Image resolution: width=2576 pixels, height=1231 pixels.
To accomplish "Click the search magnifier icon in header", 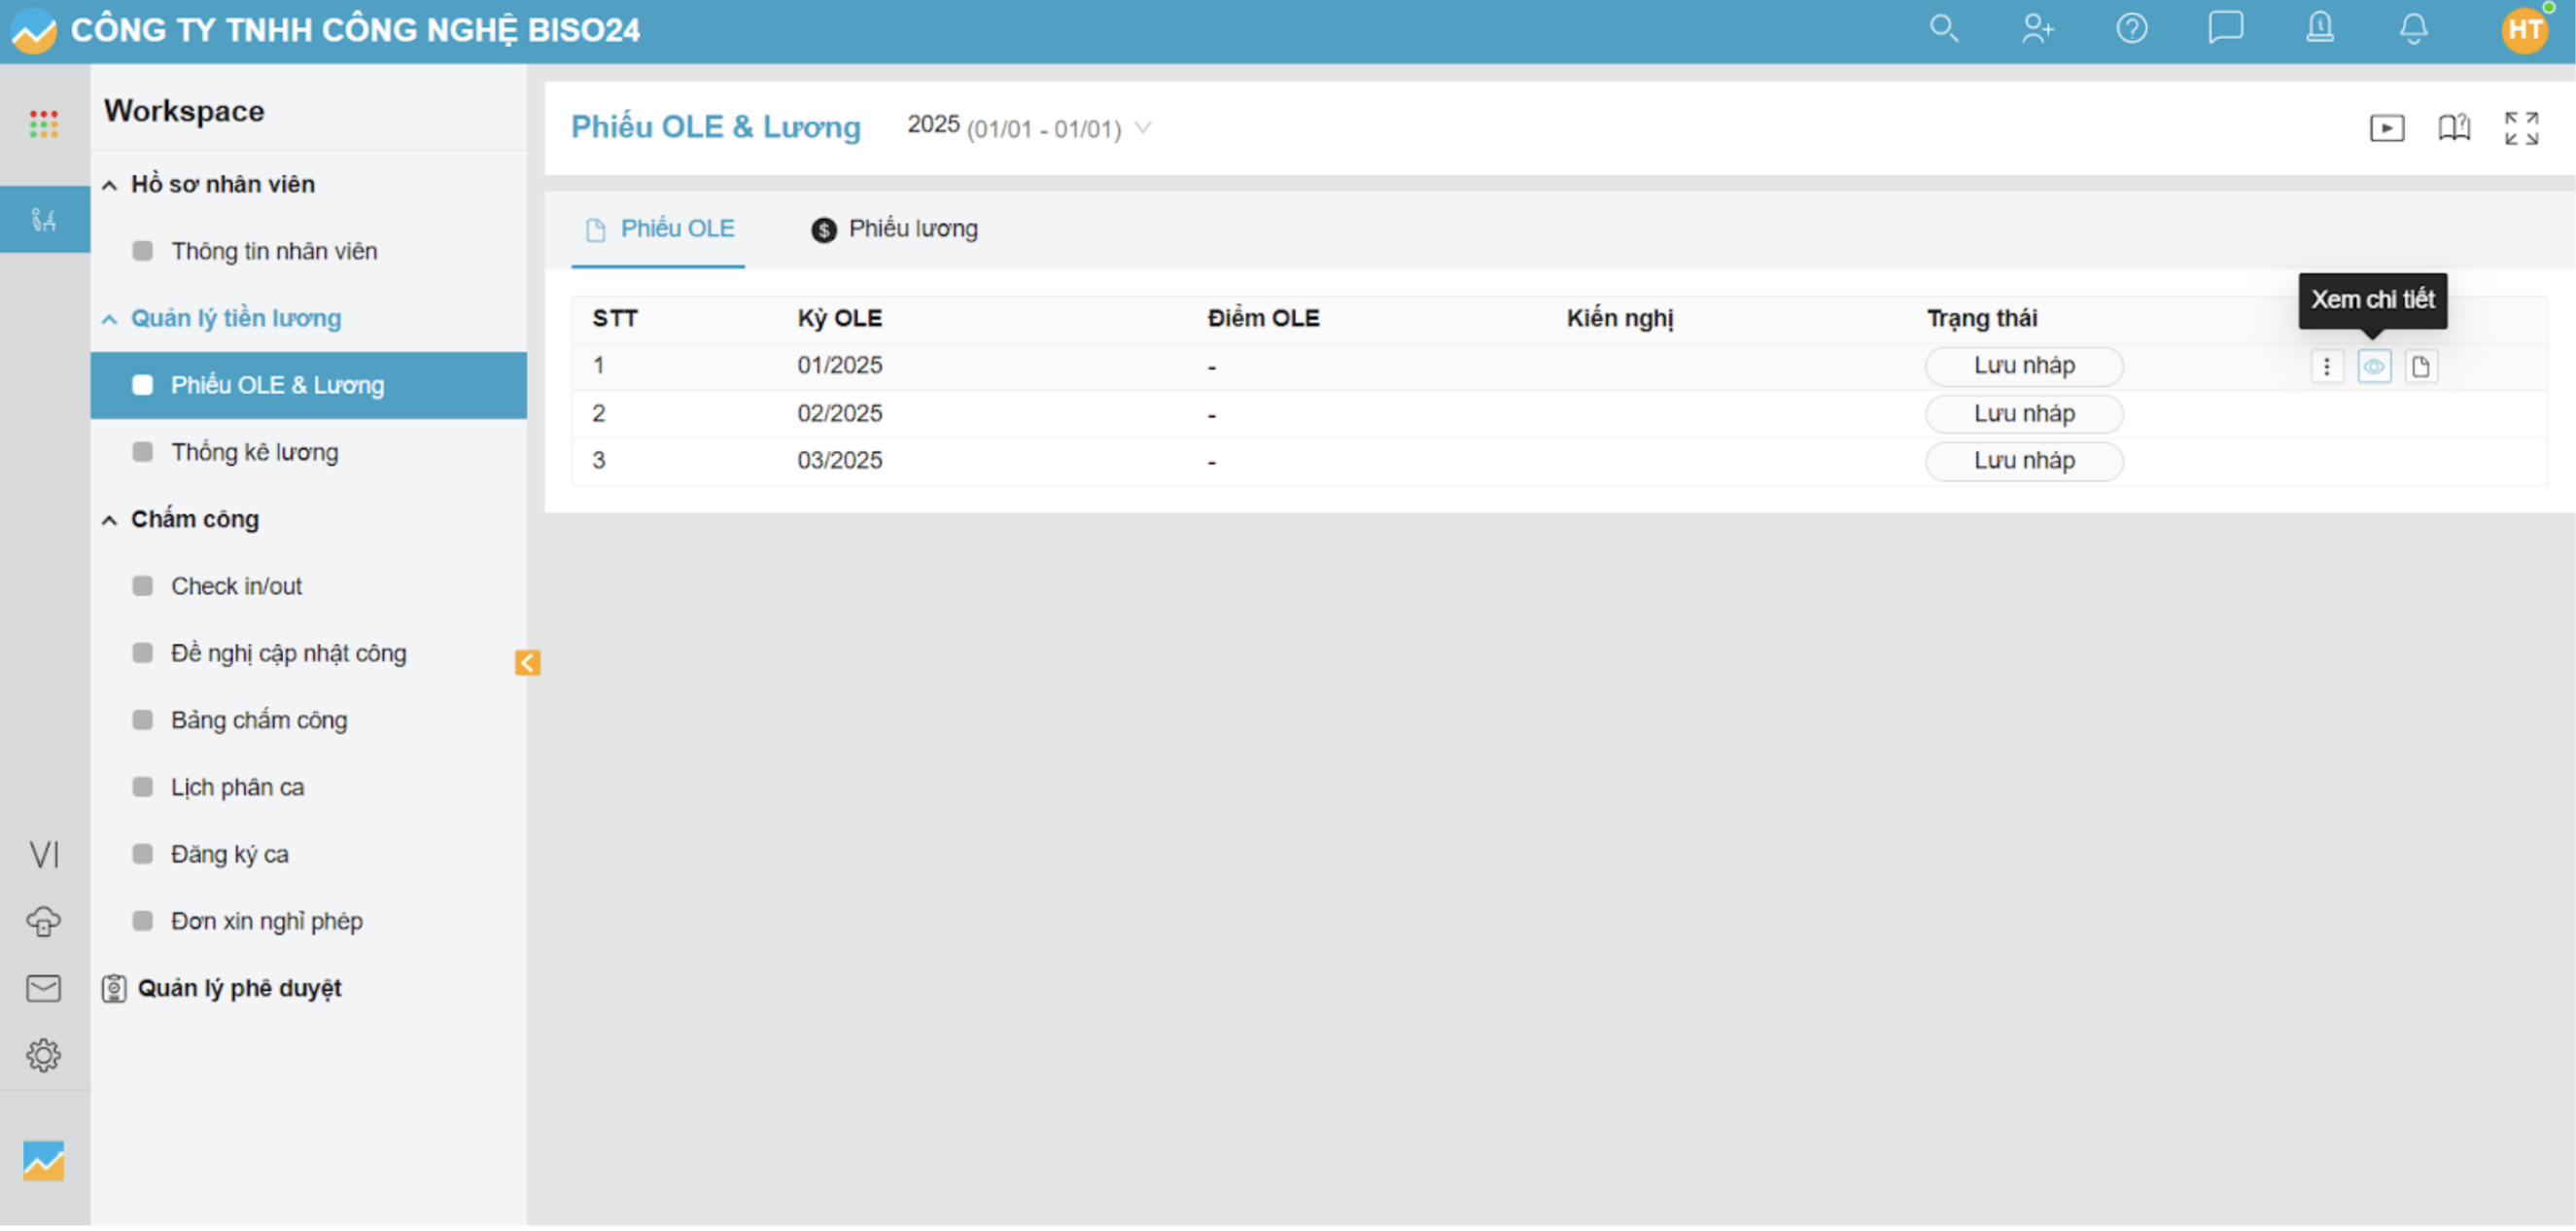I will click(1943, 29).
